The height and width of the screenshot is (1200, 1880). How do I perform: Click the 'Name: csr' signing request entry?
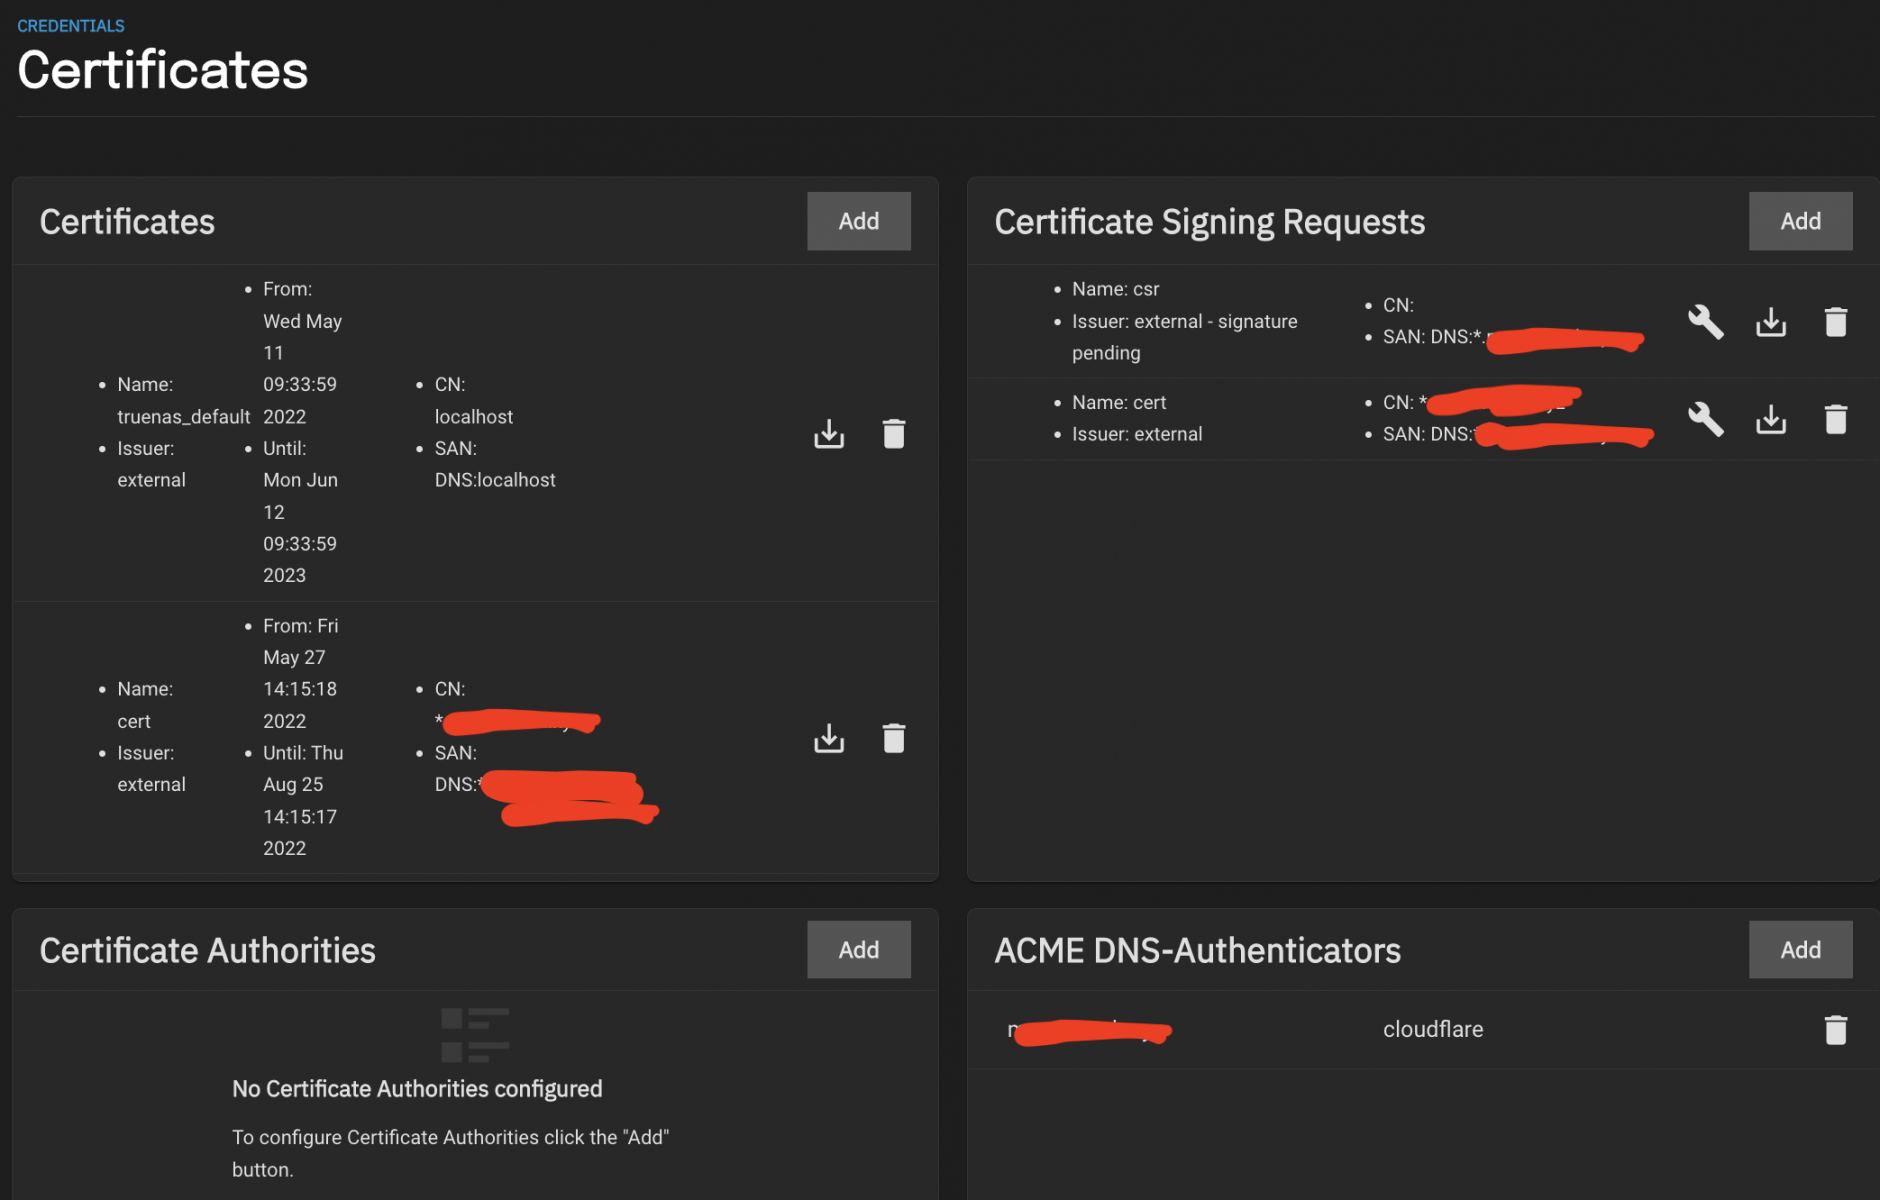tap(1115, 289)
